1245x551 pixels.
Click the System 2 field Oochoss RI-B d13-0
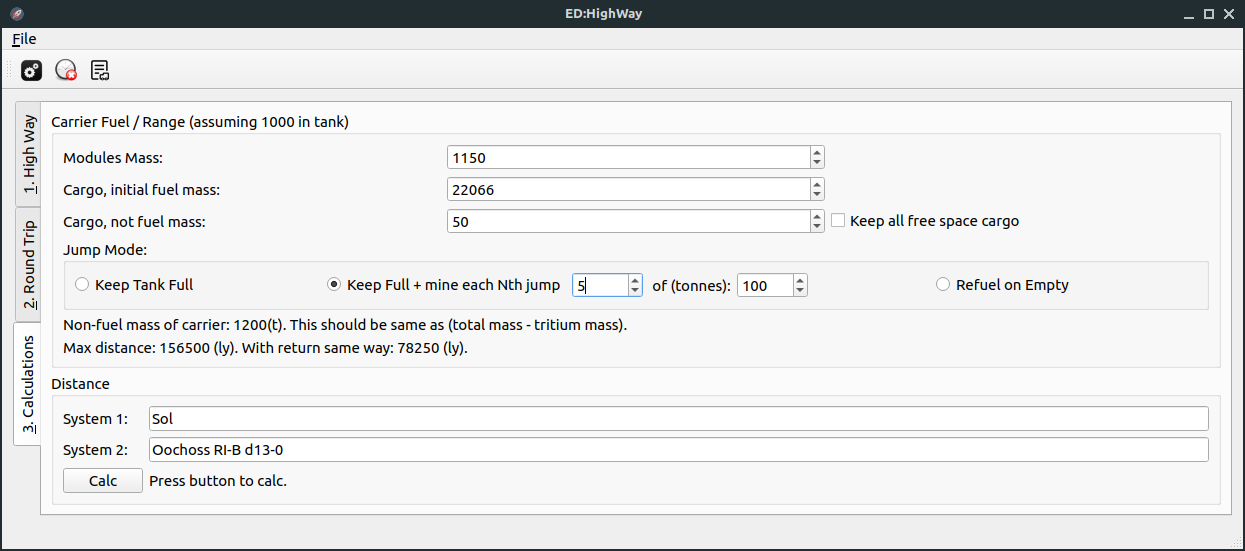678,450
